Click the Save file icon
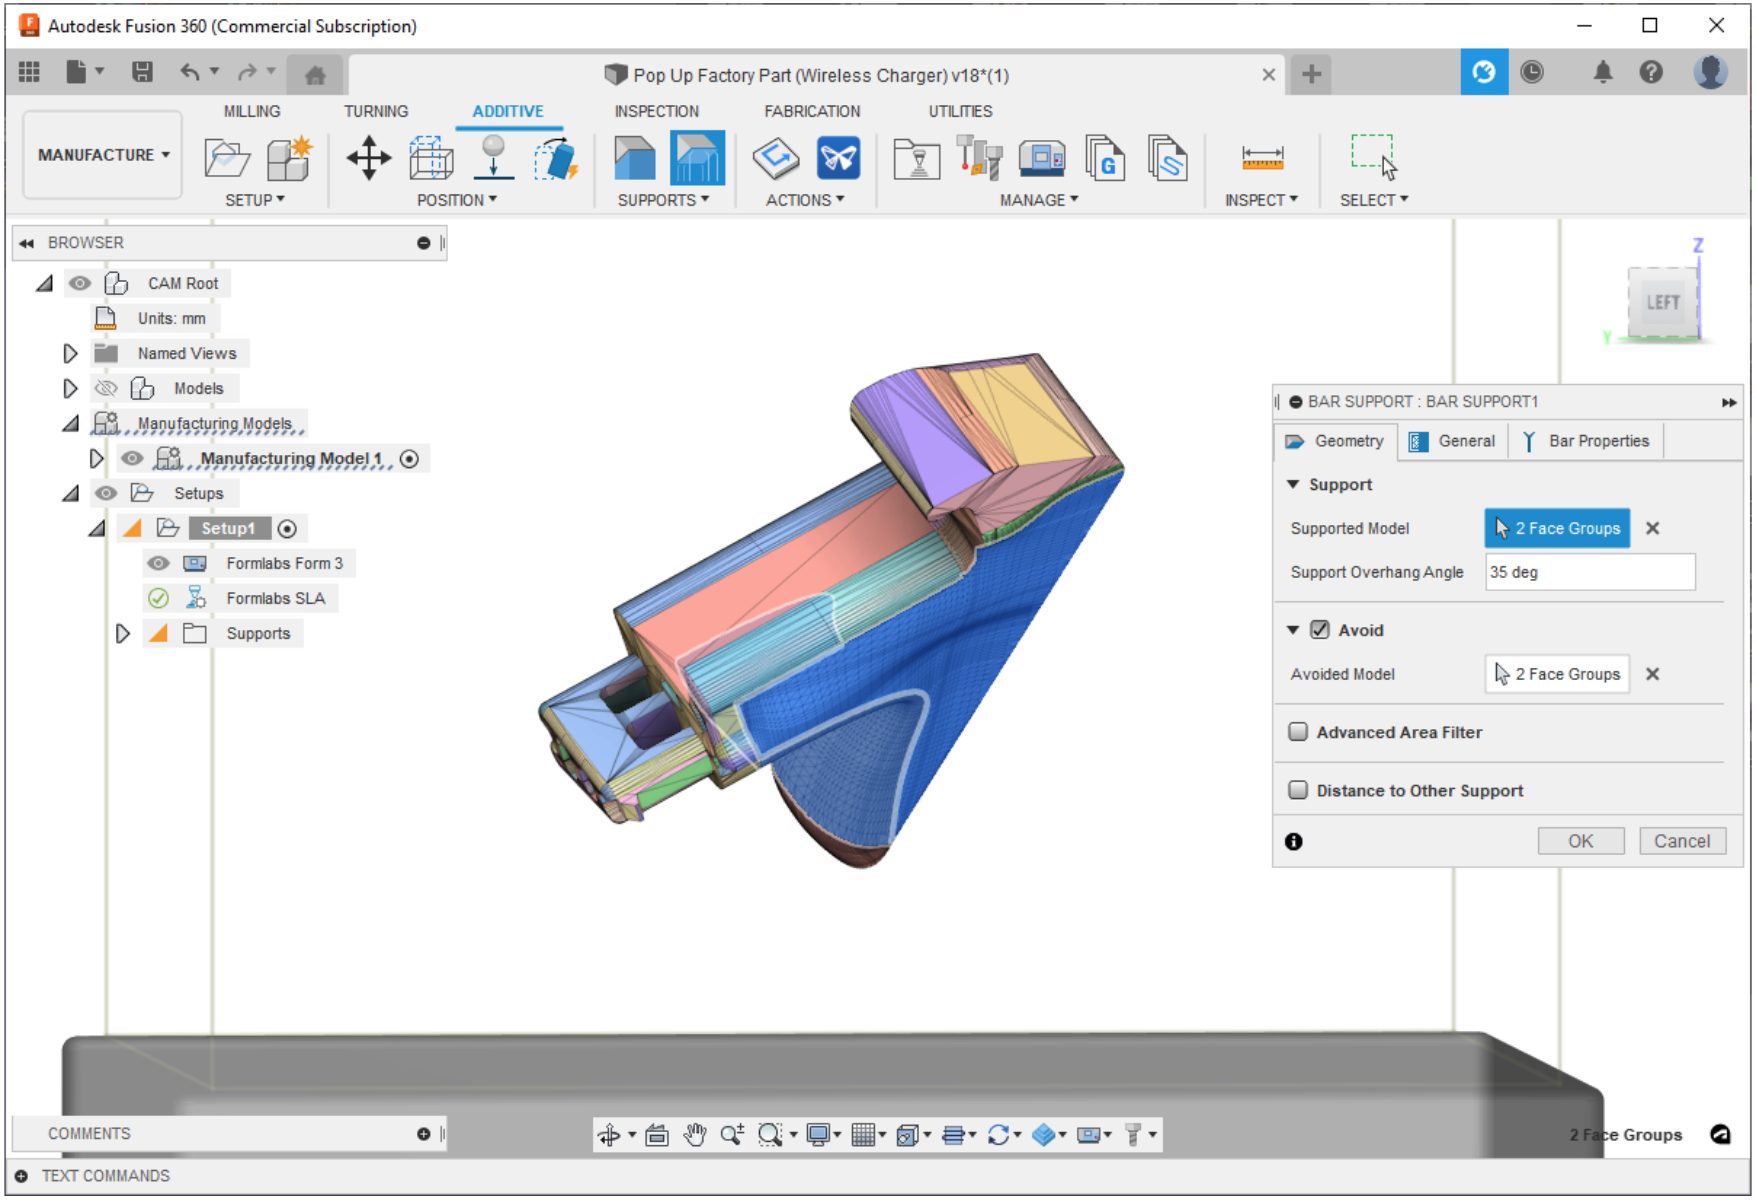This screenshot has width=1756, height=1200. click(142, 72)
